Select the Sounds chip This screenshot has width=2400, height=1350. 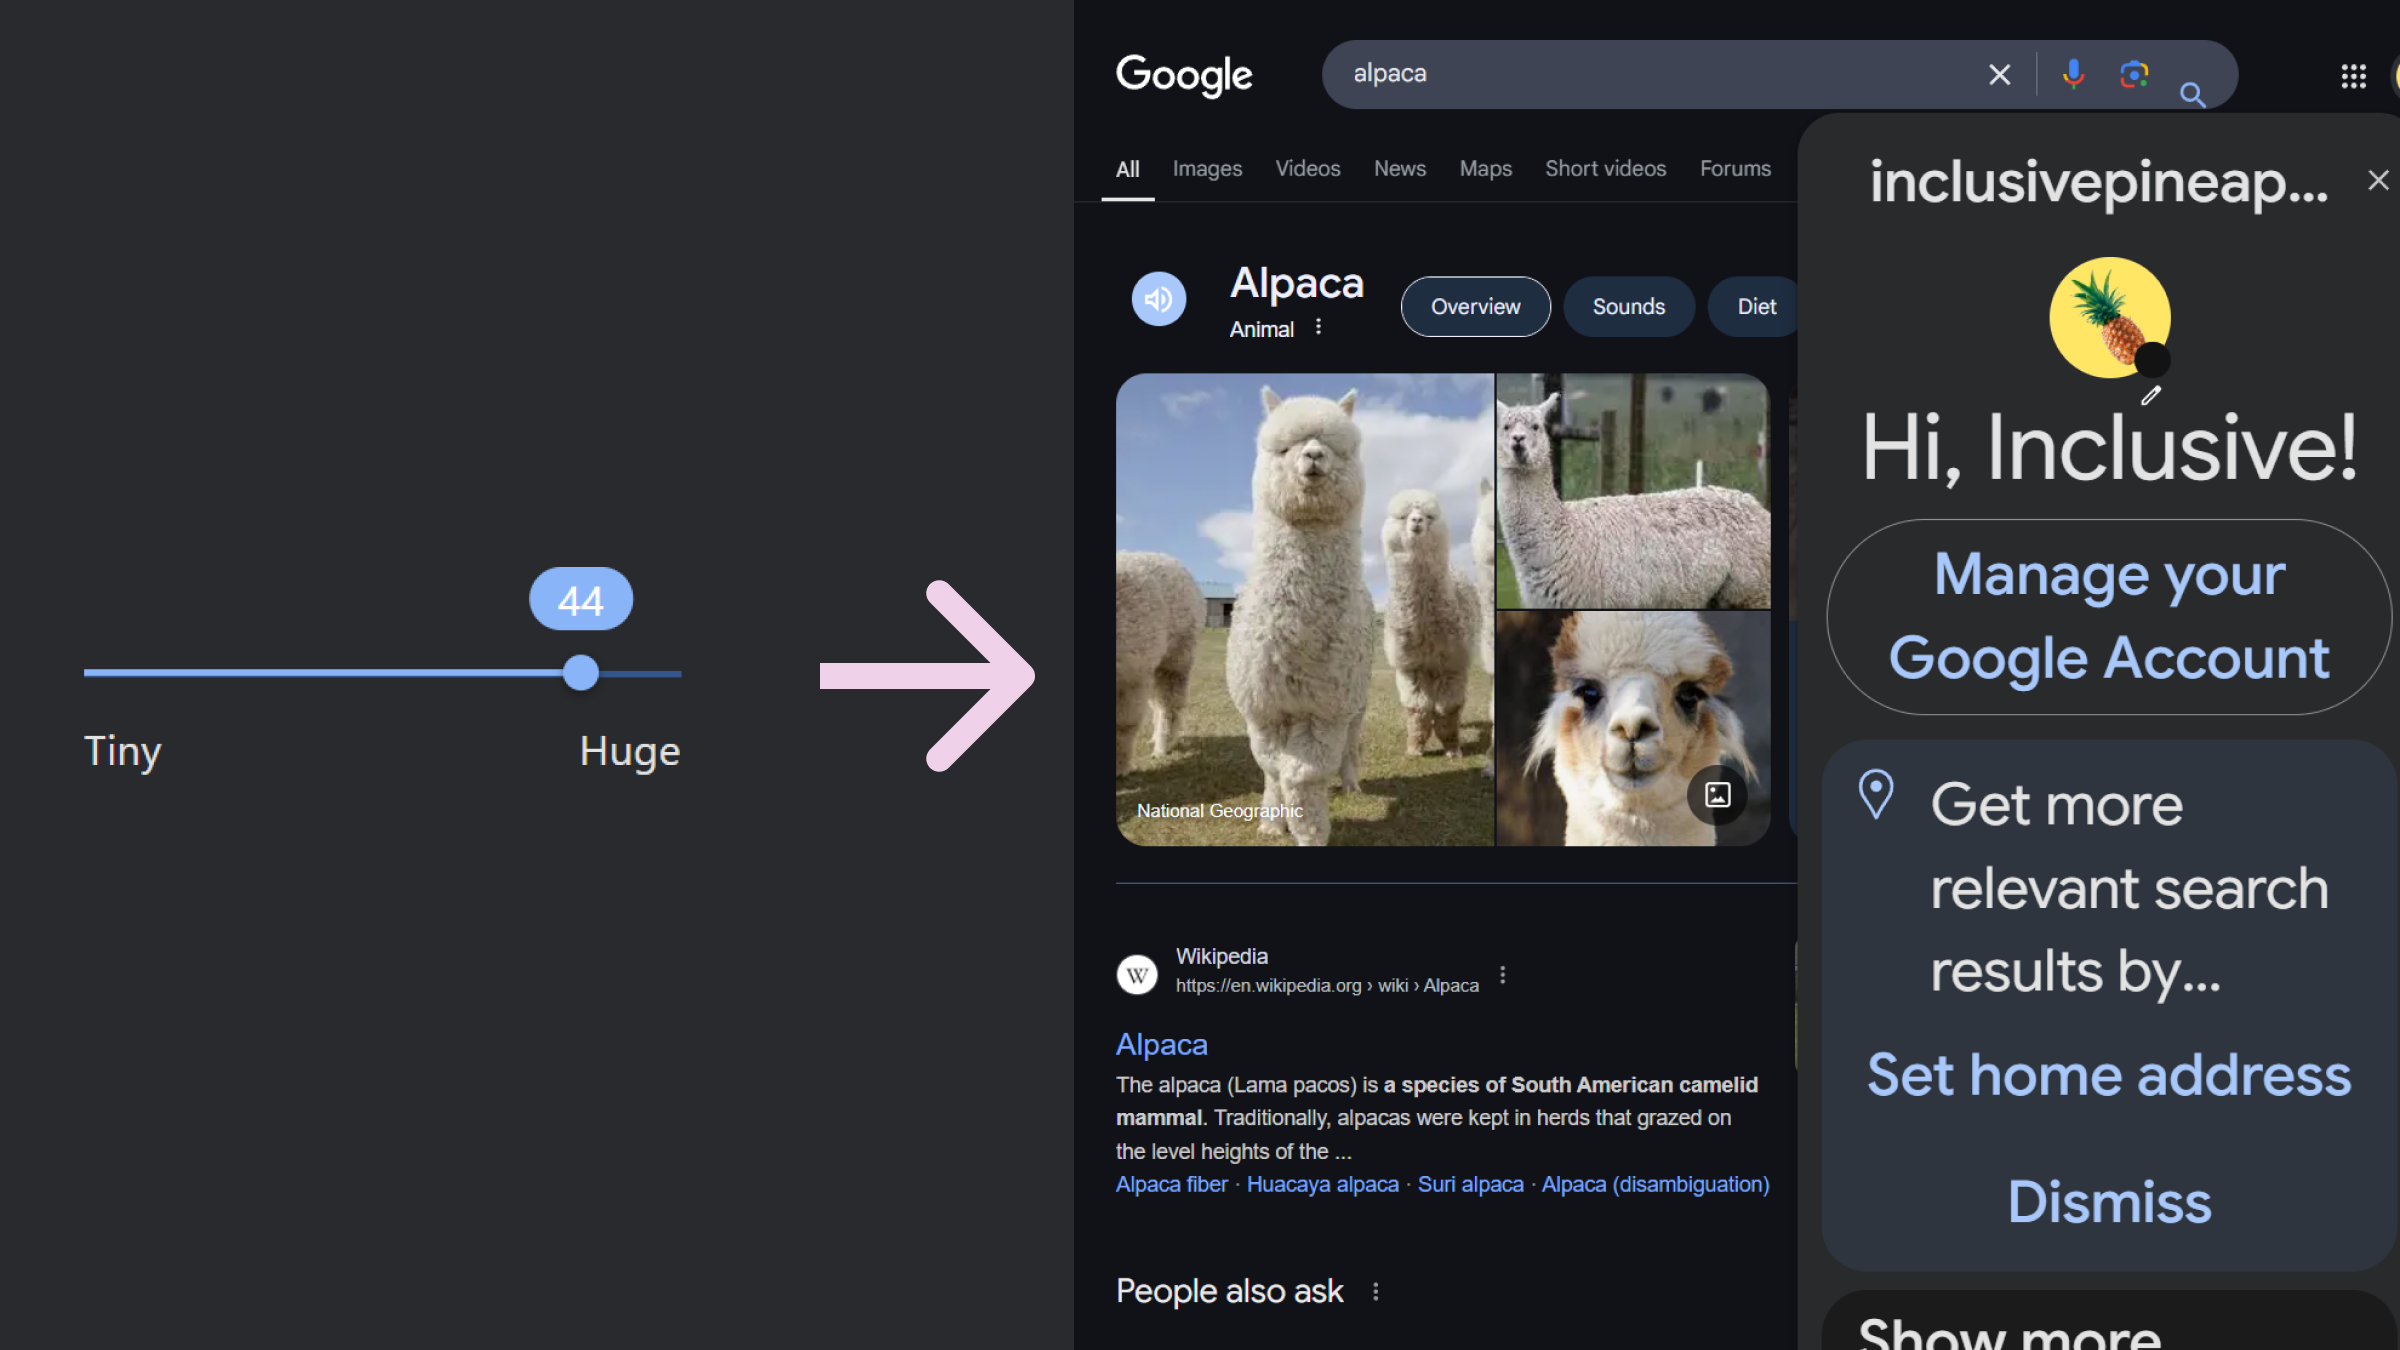point(1628,307)
